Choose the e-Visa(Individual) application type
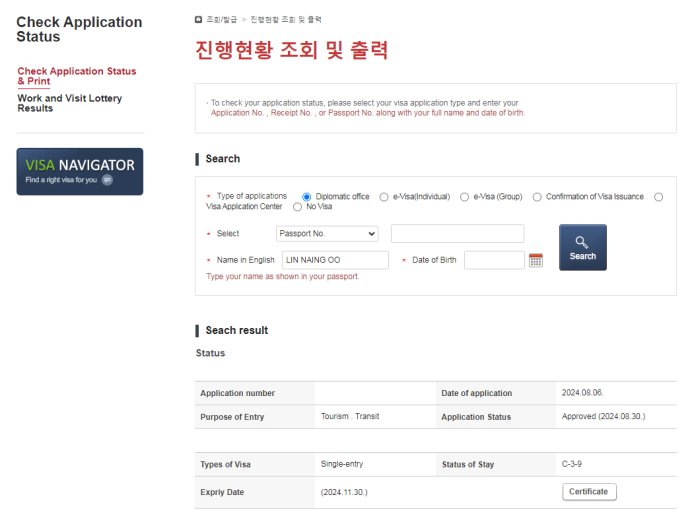Screen dimensions: 694x532 [x=384, y=197]
